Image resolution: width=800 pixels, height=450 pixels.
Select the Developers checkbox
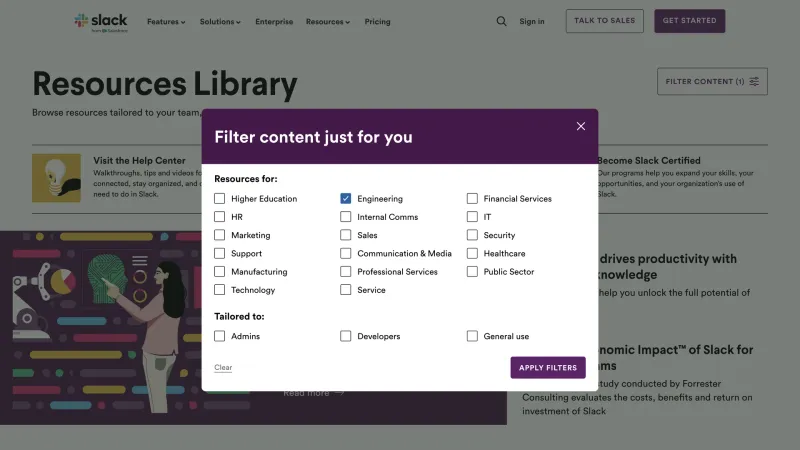(345, 336)
